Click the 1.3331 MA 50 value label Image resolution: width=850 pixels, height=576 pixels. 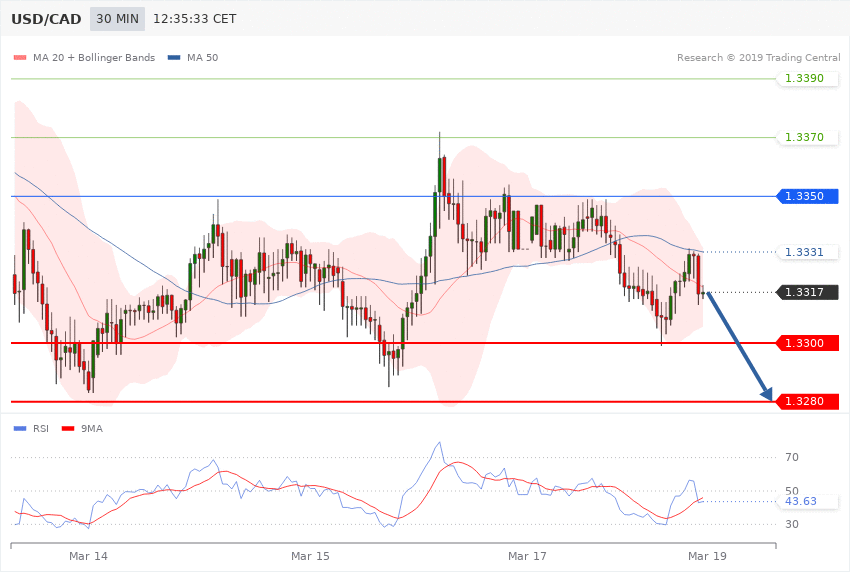click(x=808, y=252)
